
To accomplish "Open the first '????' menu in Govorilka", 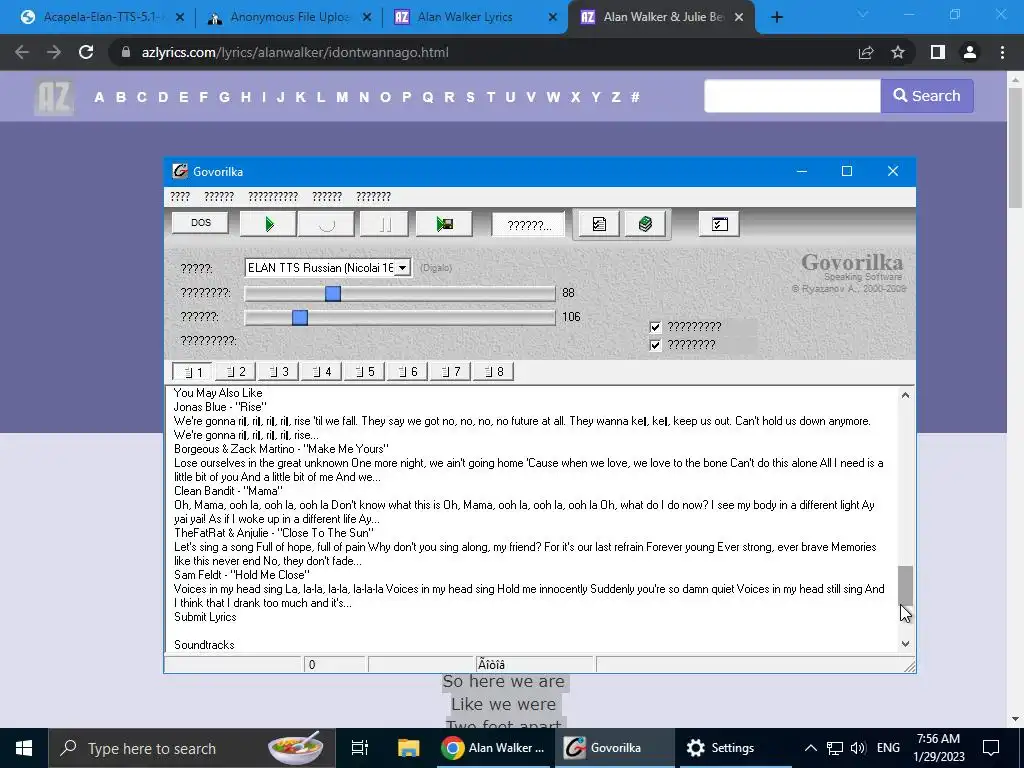I will pyautogui.click(x=180, y=197).
